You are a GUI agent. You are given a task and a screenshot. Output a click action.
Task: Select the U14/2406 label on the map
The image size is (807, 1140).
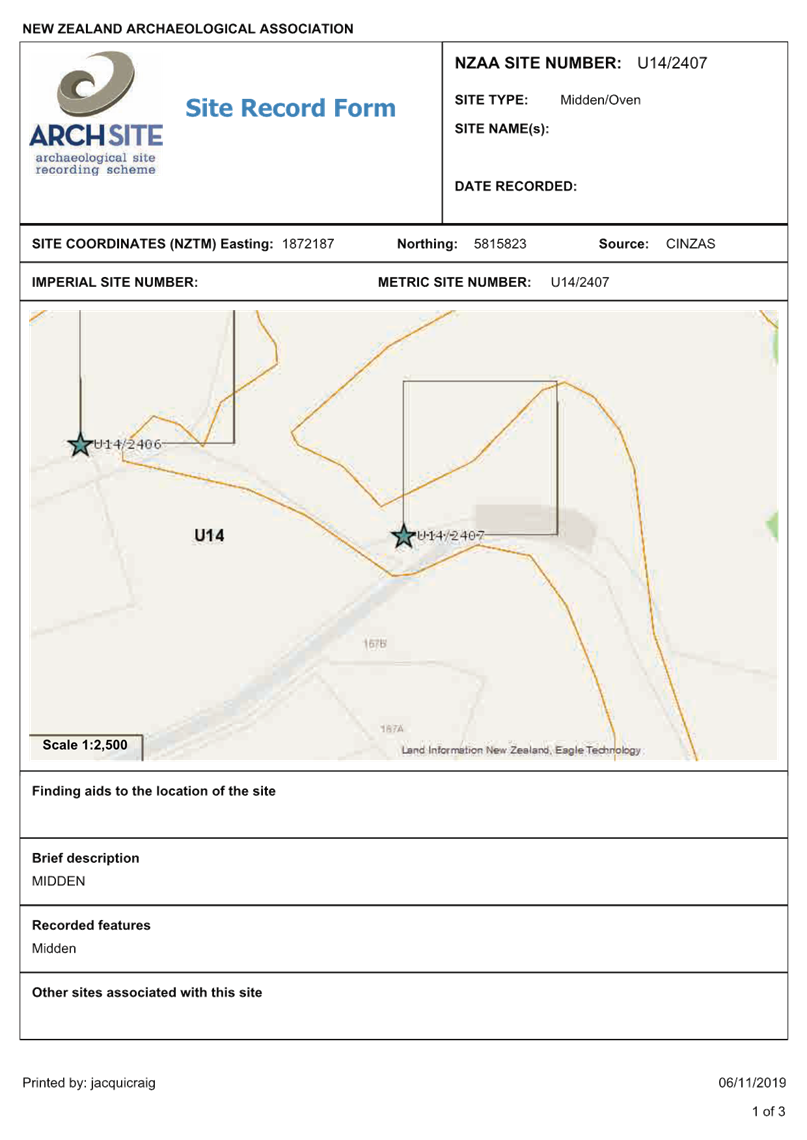[127, 445]
